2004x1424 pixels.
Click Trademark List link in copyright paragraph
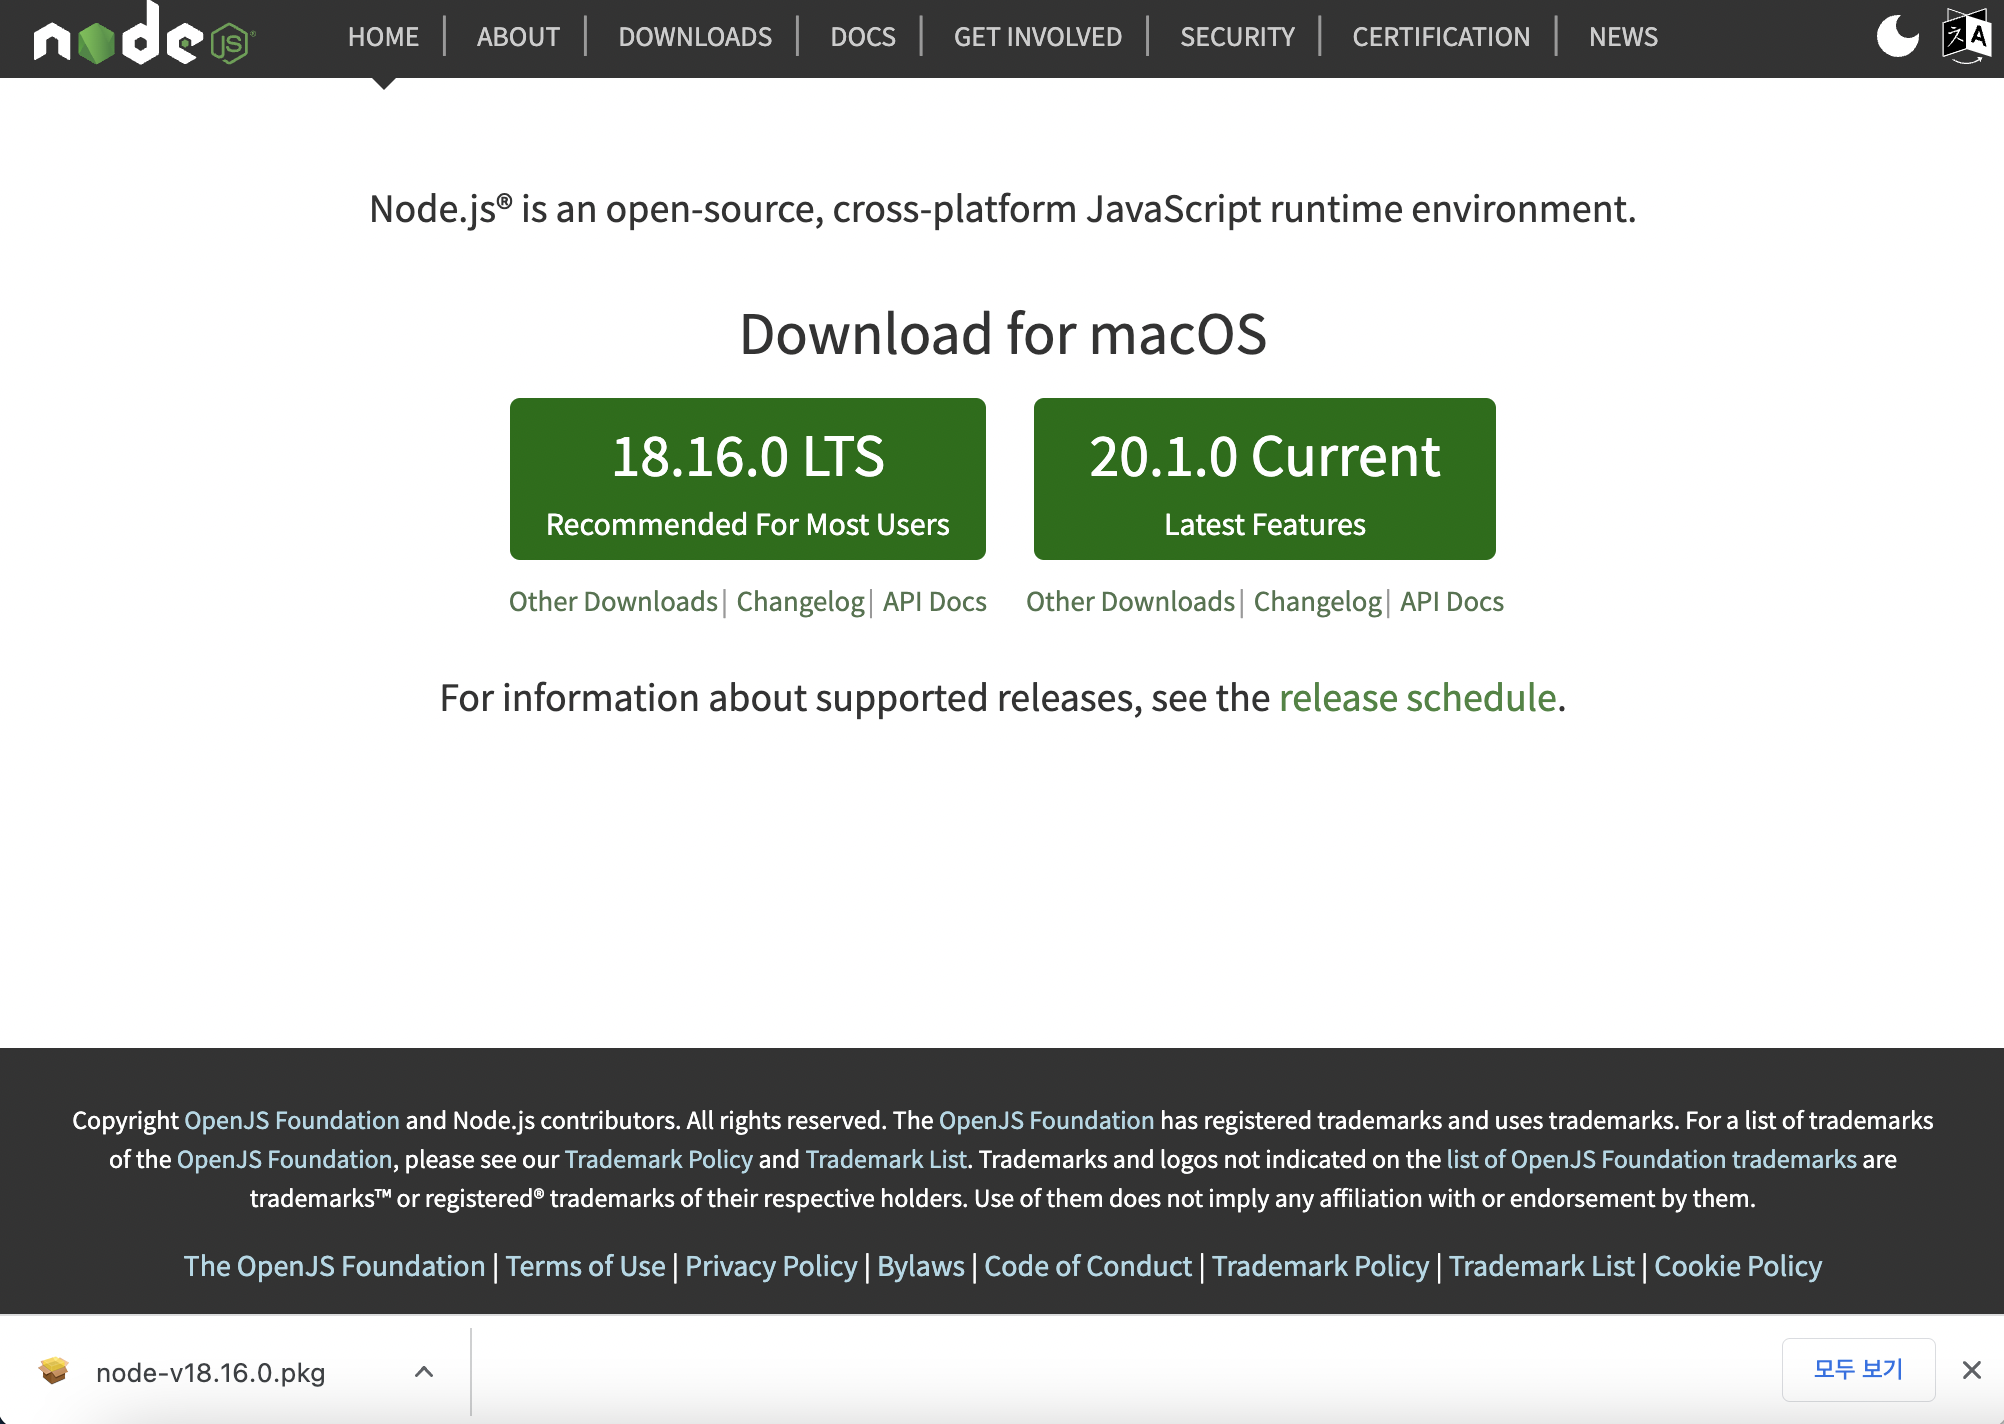tap(886, 1159)
